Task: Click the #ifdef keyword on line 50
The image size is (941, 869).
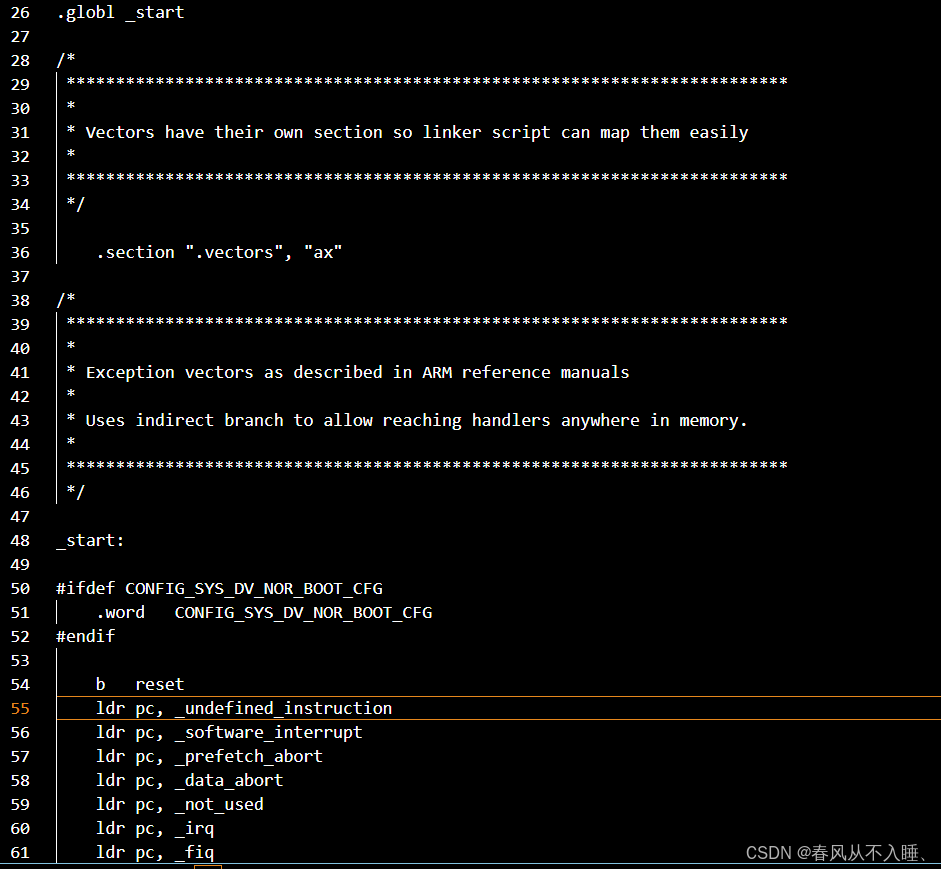Action: (x=84, y=588)
